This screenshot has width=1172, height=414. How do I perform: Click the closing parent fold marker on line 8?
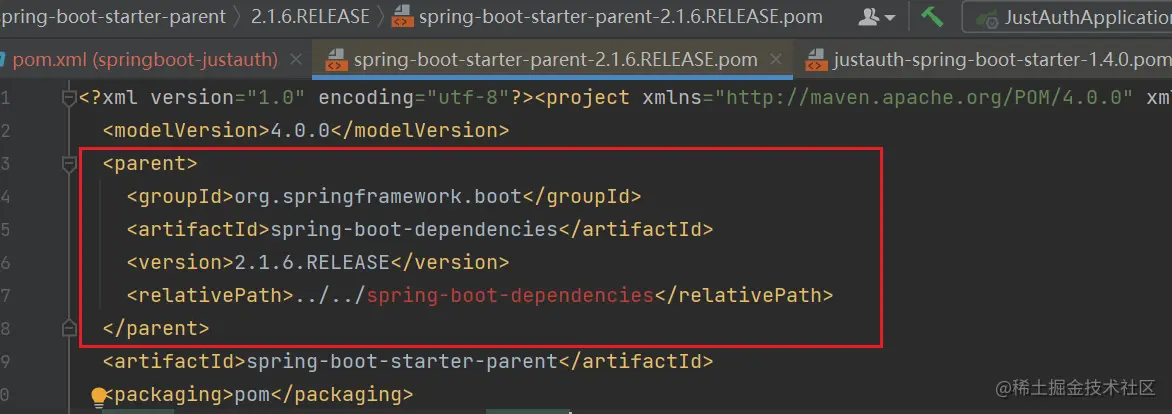(69, 328)
